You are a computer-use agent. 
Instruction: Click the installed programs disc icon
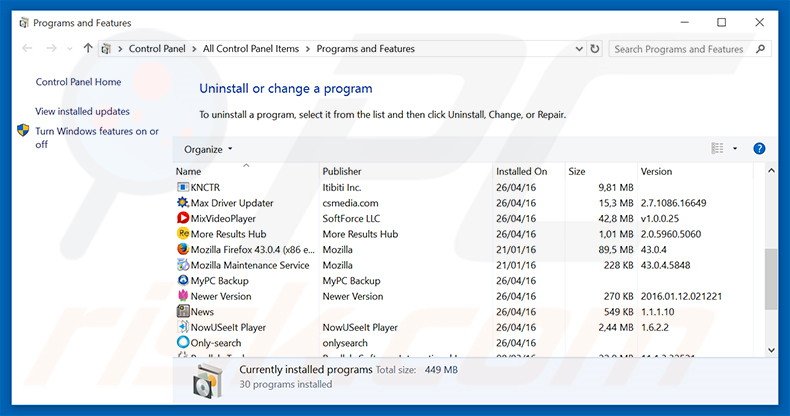208,381
